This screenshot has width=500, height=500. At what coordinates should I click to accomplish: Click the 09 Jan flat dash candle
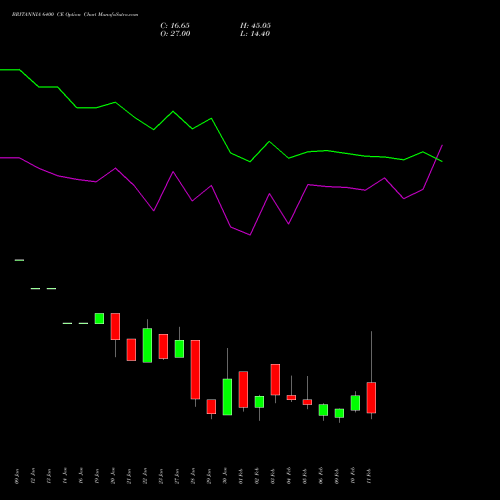coord(19,260)
